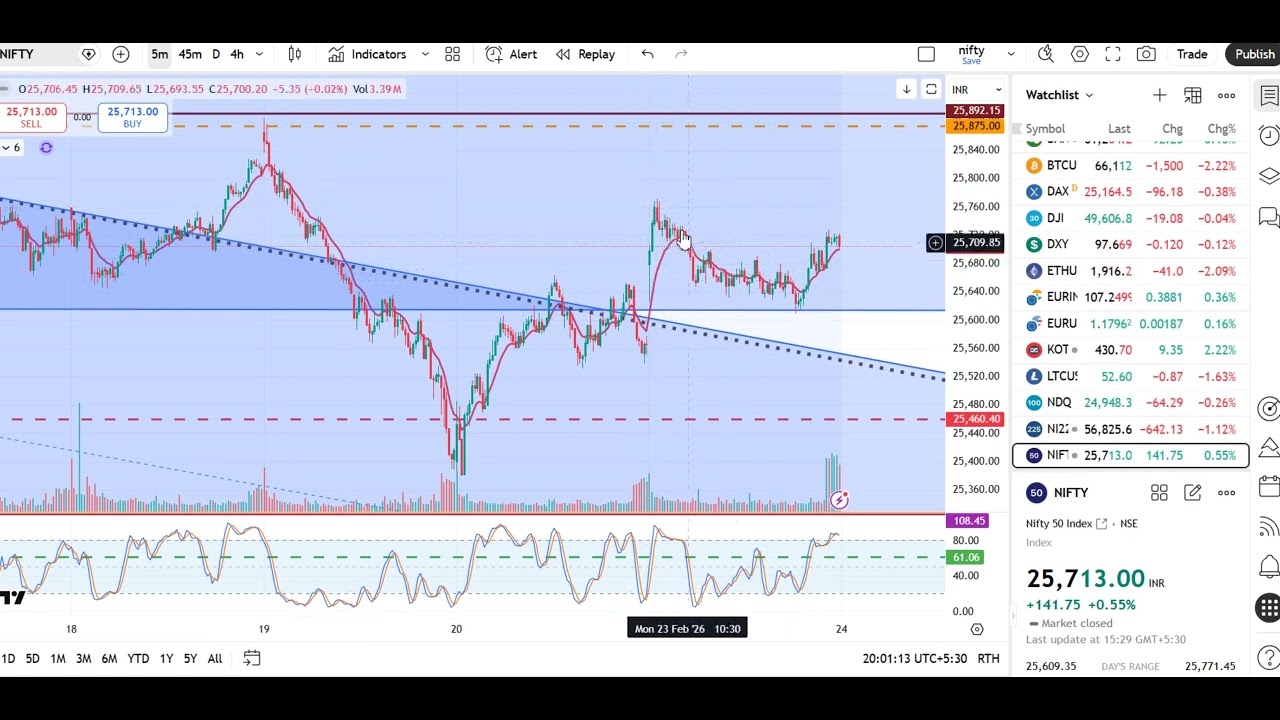This screenshot has width=1280, height=720.
Task: Open the Trade panel
Action: click(1192, 54)
